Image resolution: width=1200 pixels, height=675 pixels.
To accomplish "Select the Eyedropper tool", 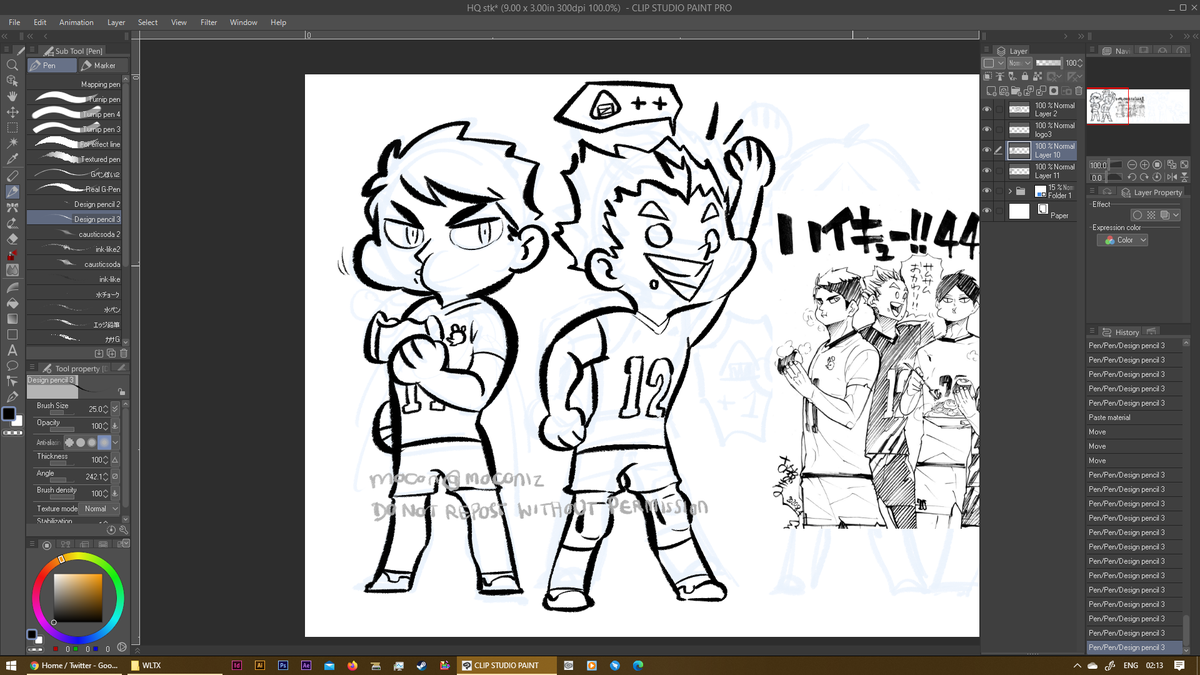I will (12, 158).
